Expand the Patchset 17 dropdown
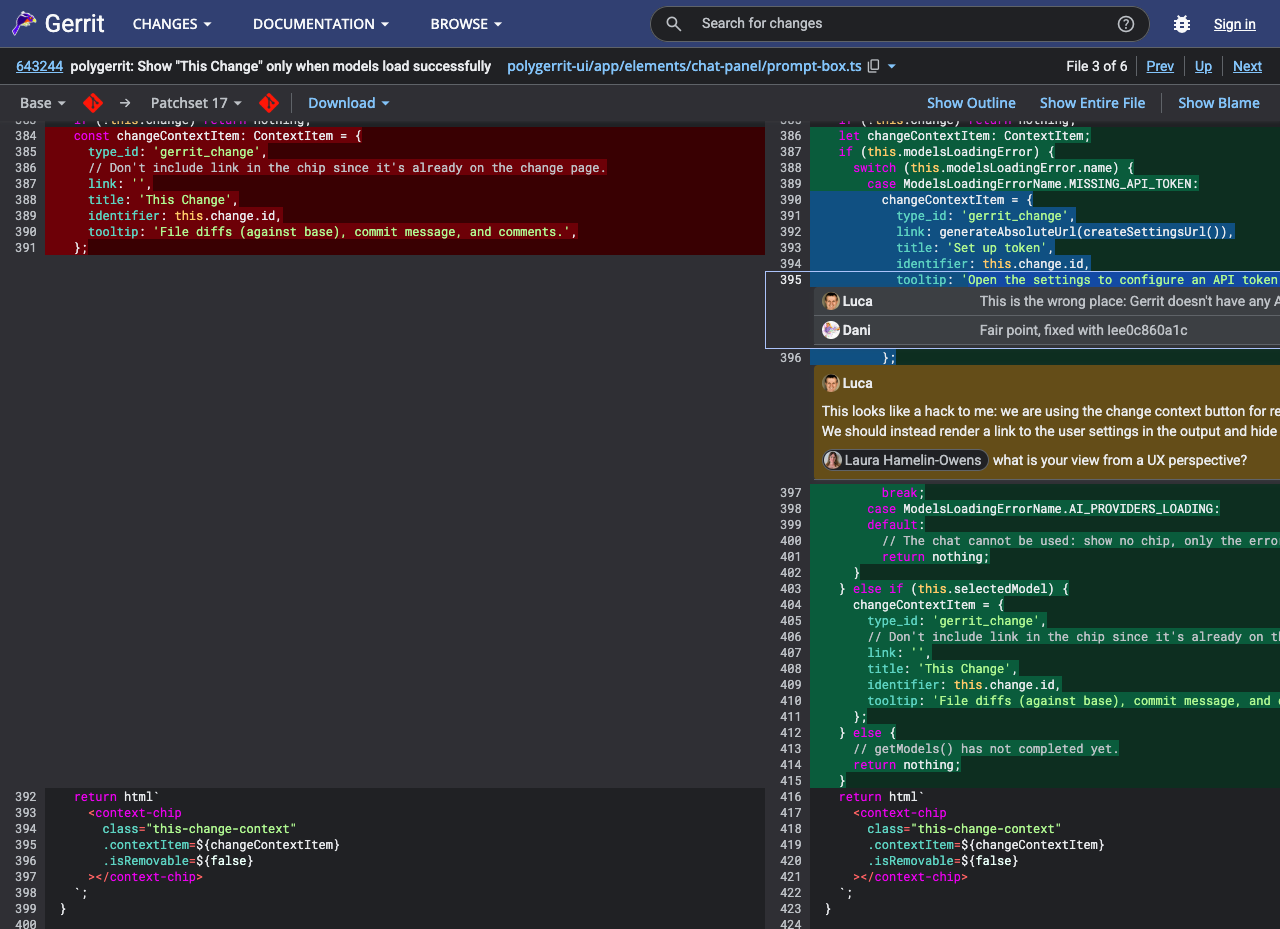 (x=196, y=103)
